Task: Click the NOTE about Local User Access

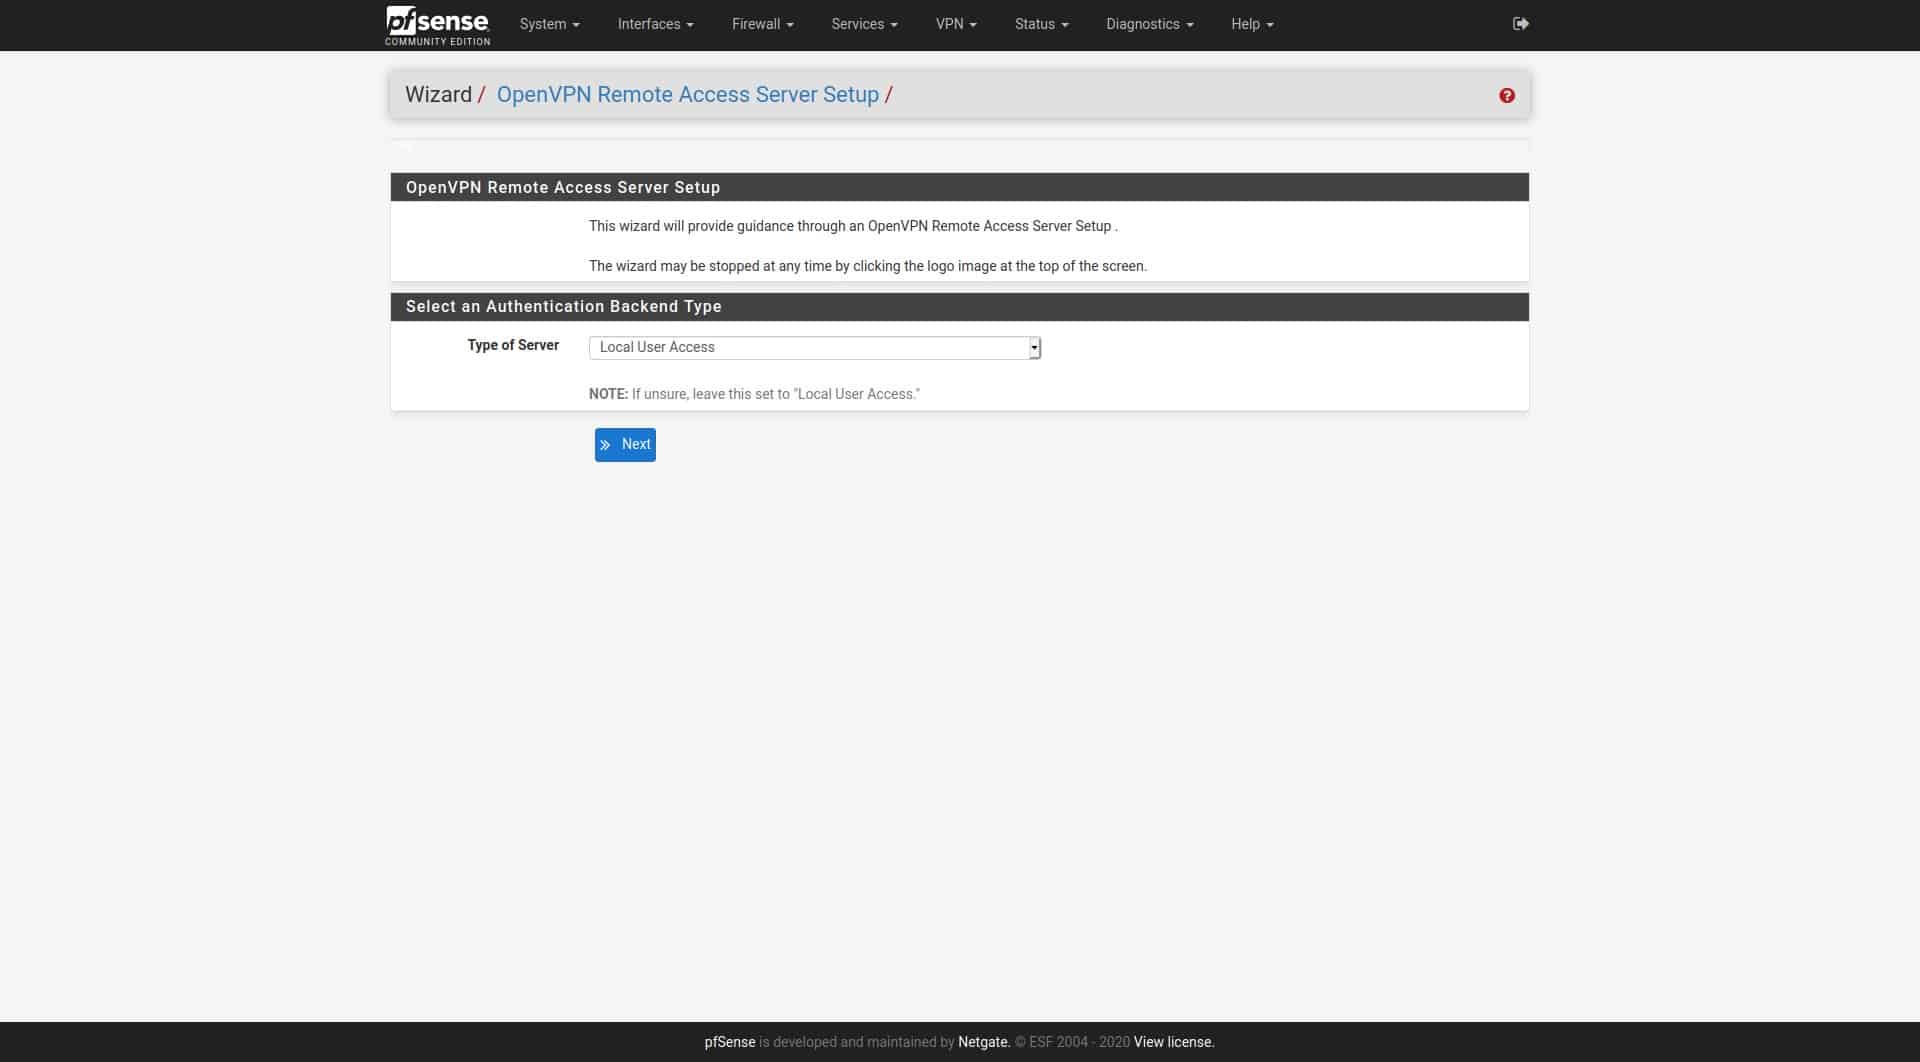Action: point(754,394)
